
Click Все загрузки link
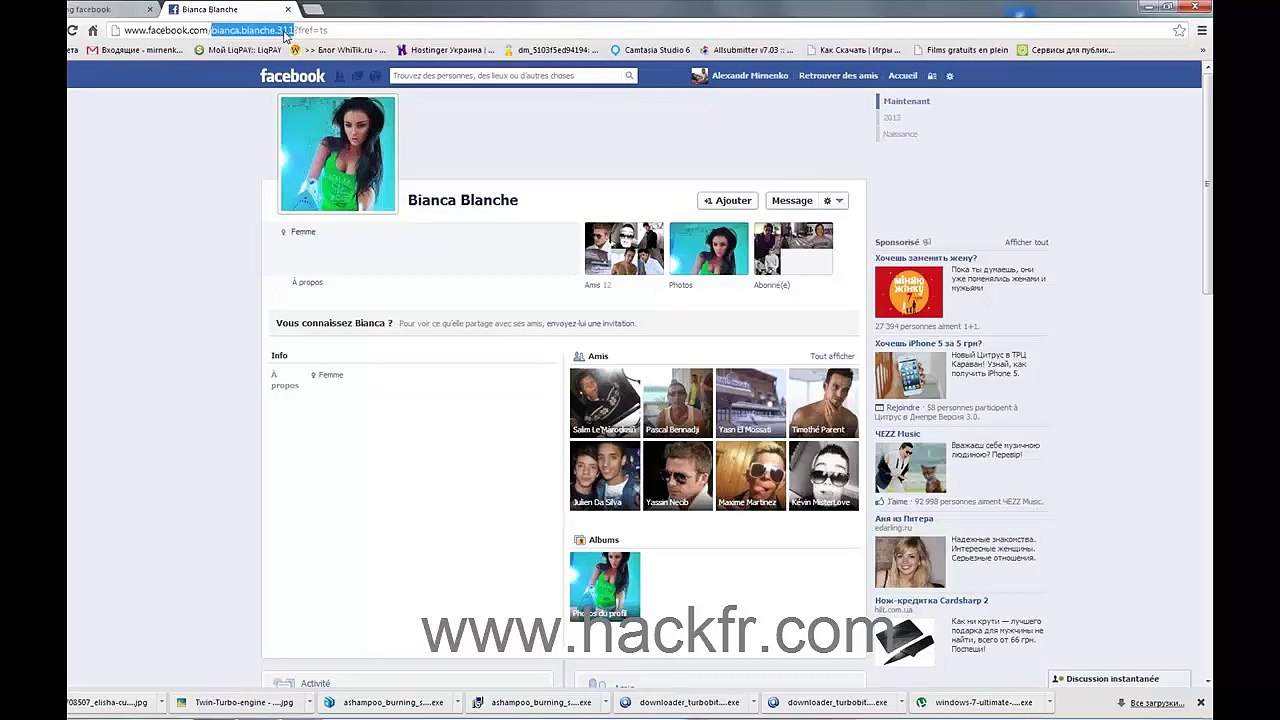click(1157, 703)
